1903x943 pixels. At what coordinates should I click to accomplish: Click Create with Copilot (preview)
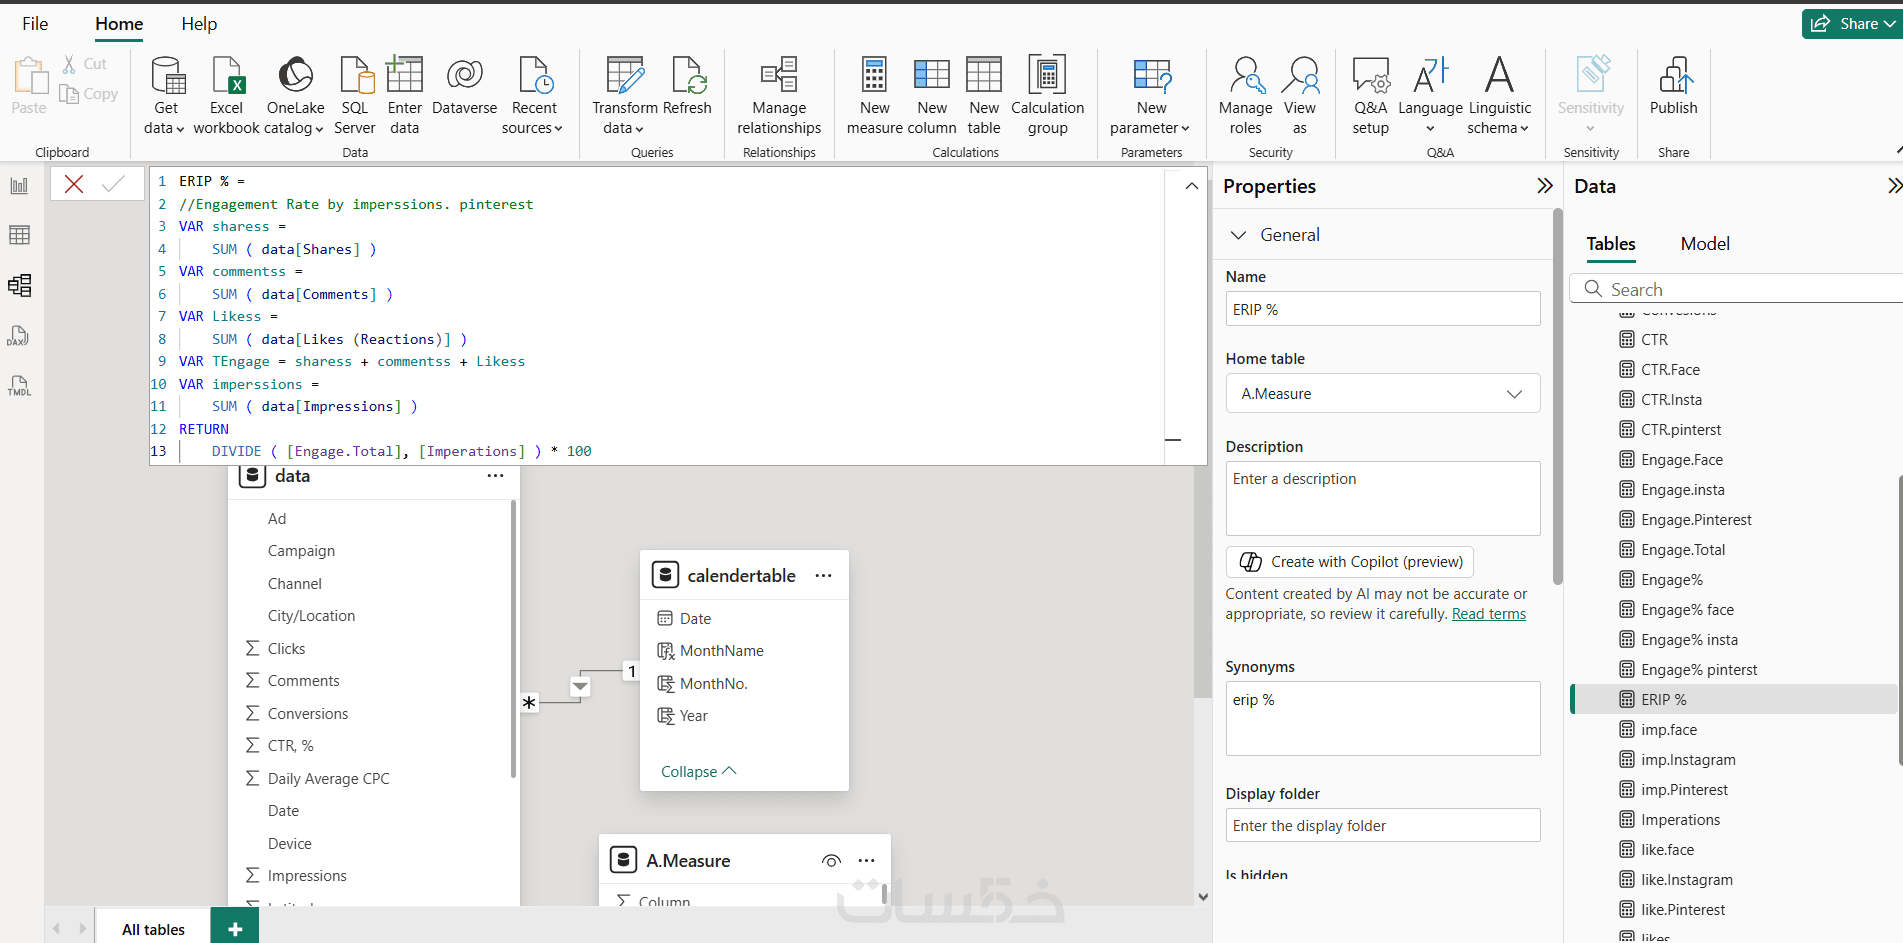pos(1350,562)
